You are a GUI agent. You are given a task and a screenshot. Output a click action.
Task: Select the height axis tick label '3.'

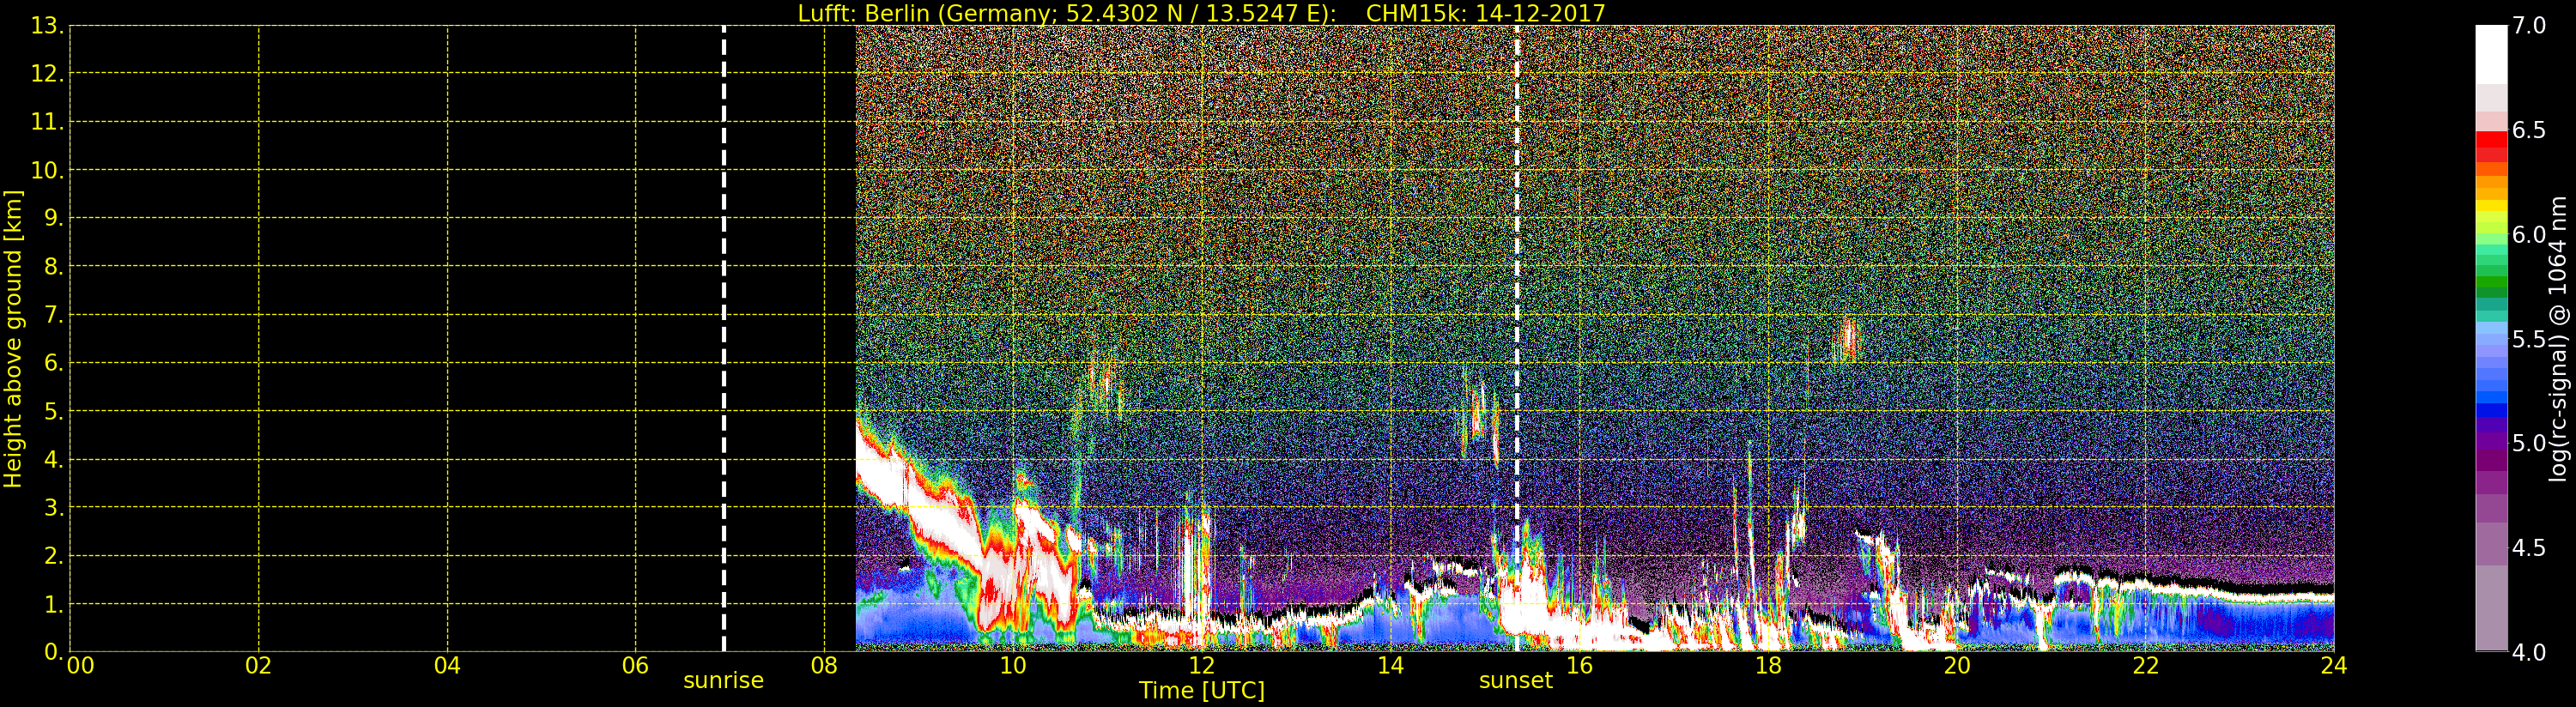coord(53,507)
